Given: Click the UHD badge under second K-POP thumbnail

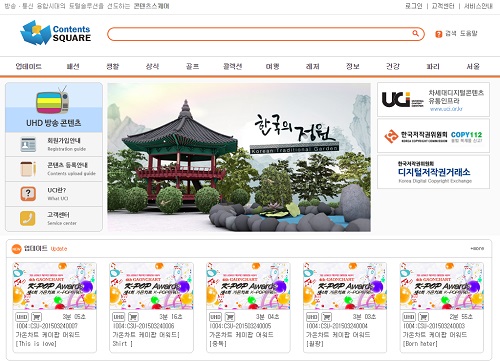Looking at the screenshot, I should pyautogui.click(x=118, y=317).
